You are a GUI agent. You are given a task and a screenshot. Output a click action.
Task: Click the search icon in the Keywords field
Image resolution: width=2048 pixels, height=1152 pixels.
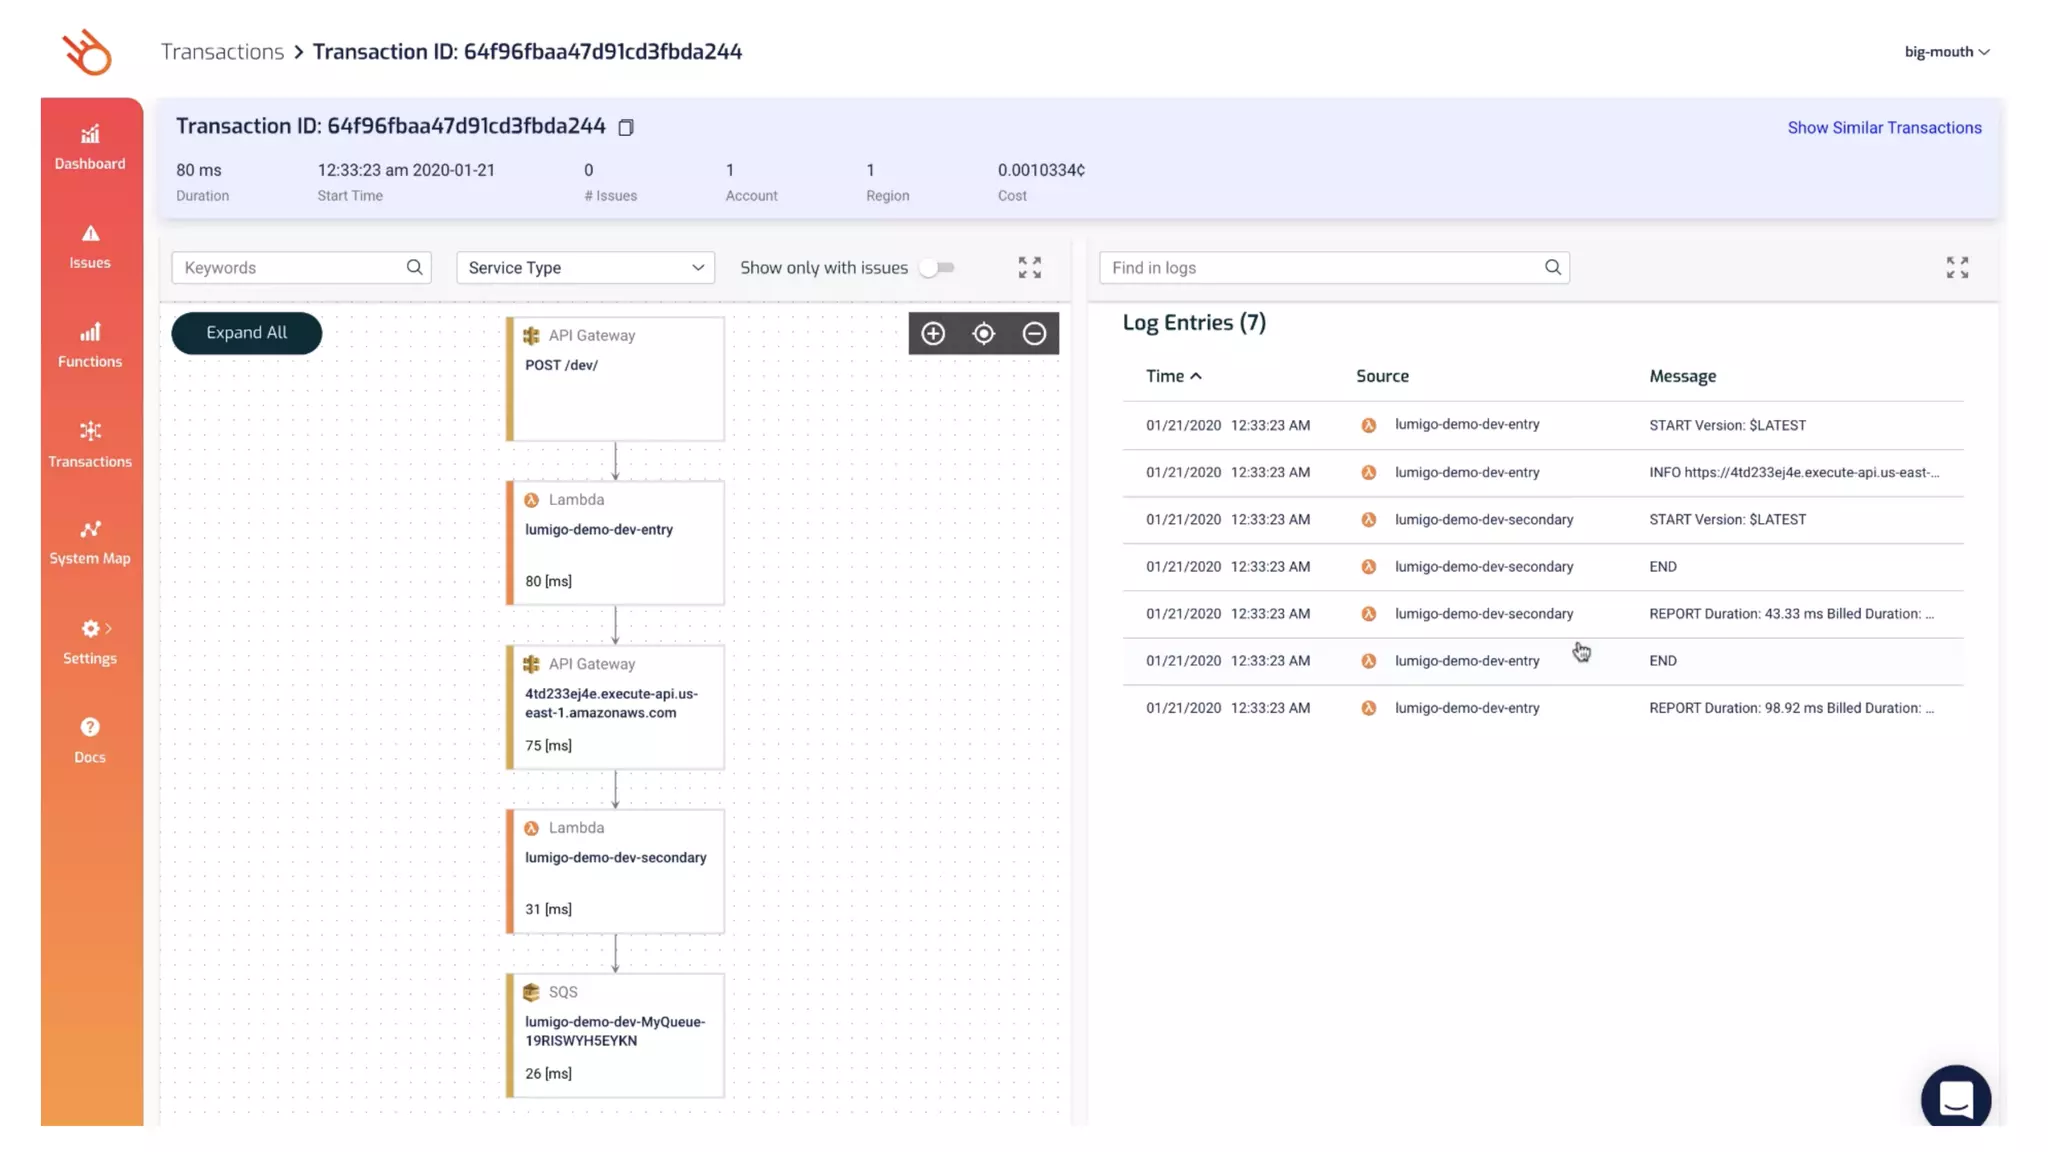[414, 267]
